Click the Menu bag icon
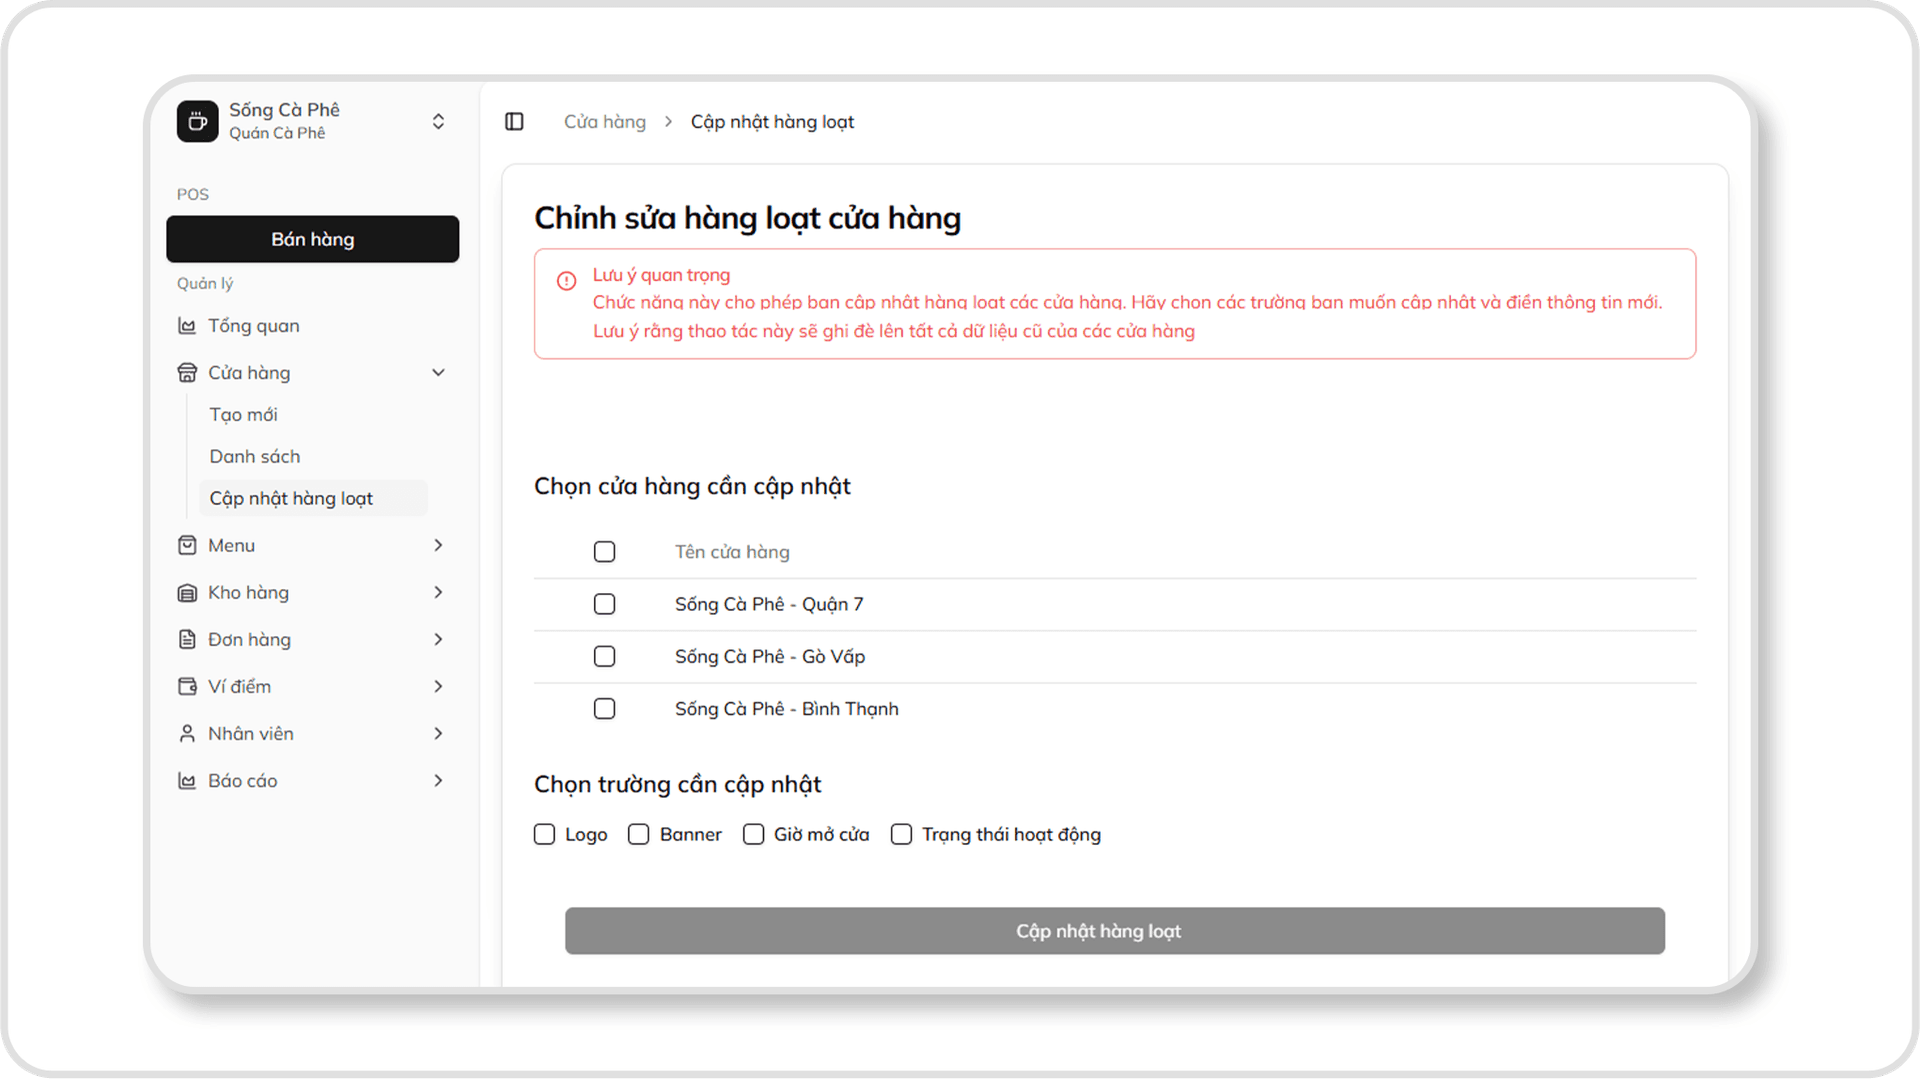Screen dimensions: 1920x1079 [x=187, y=545]
